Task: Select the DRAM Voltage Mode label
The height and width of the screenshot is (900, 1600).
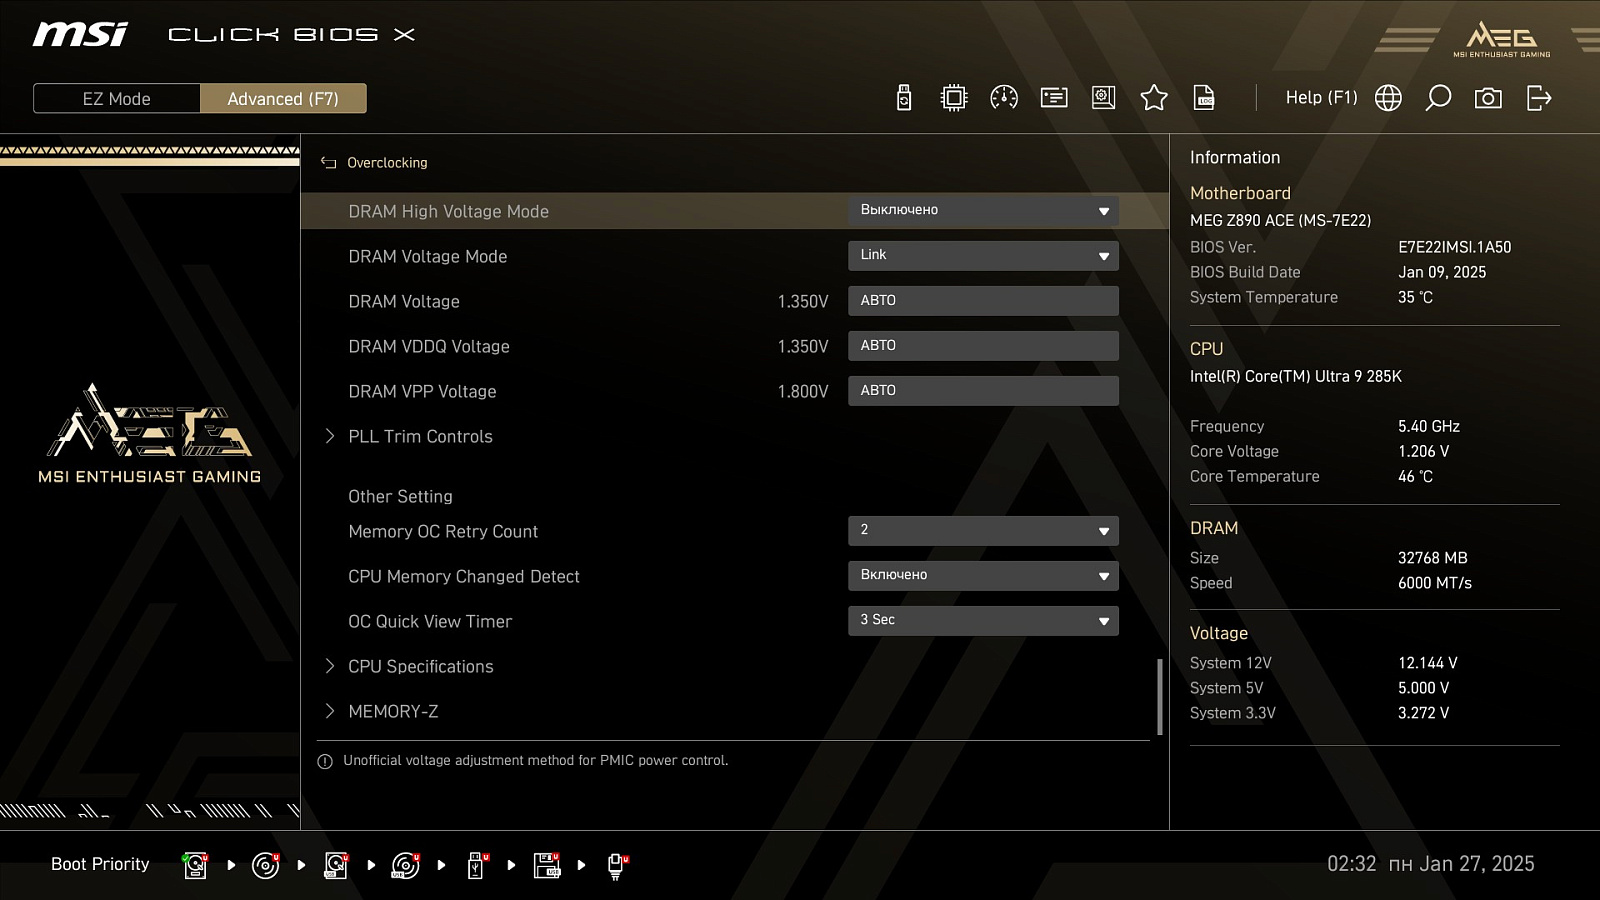Action: [427, 257]
